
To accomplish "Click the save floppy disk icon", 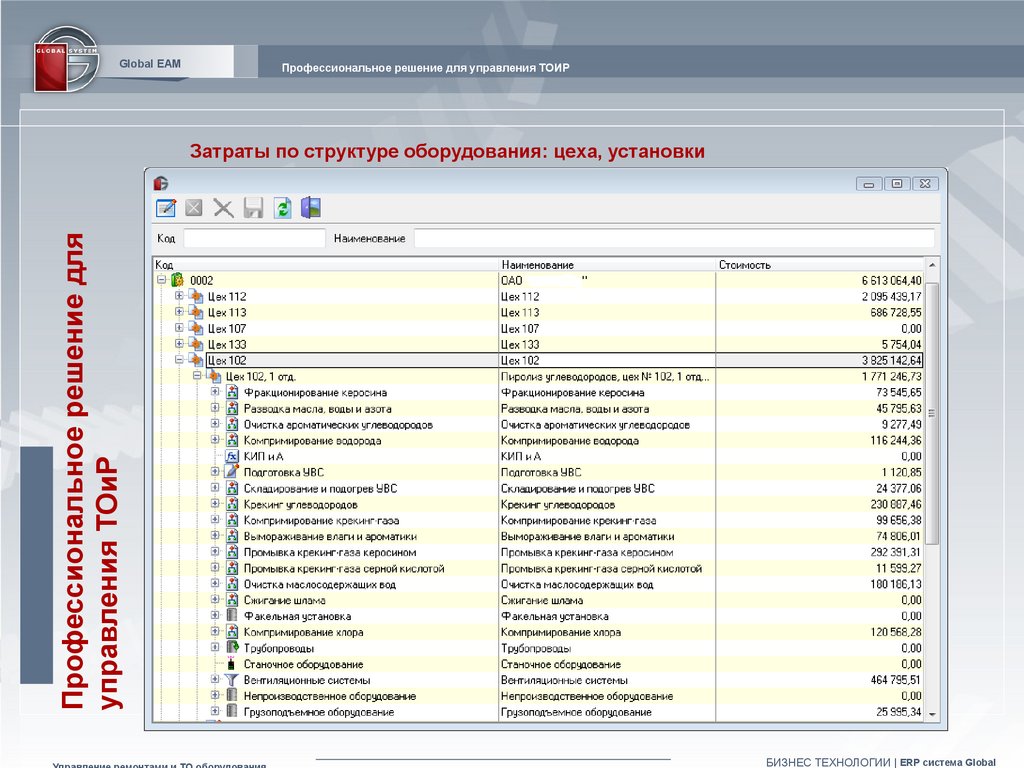I will coord(253,208).
